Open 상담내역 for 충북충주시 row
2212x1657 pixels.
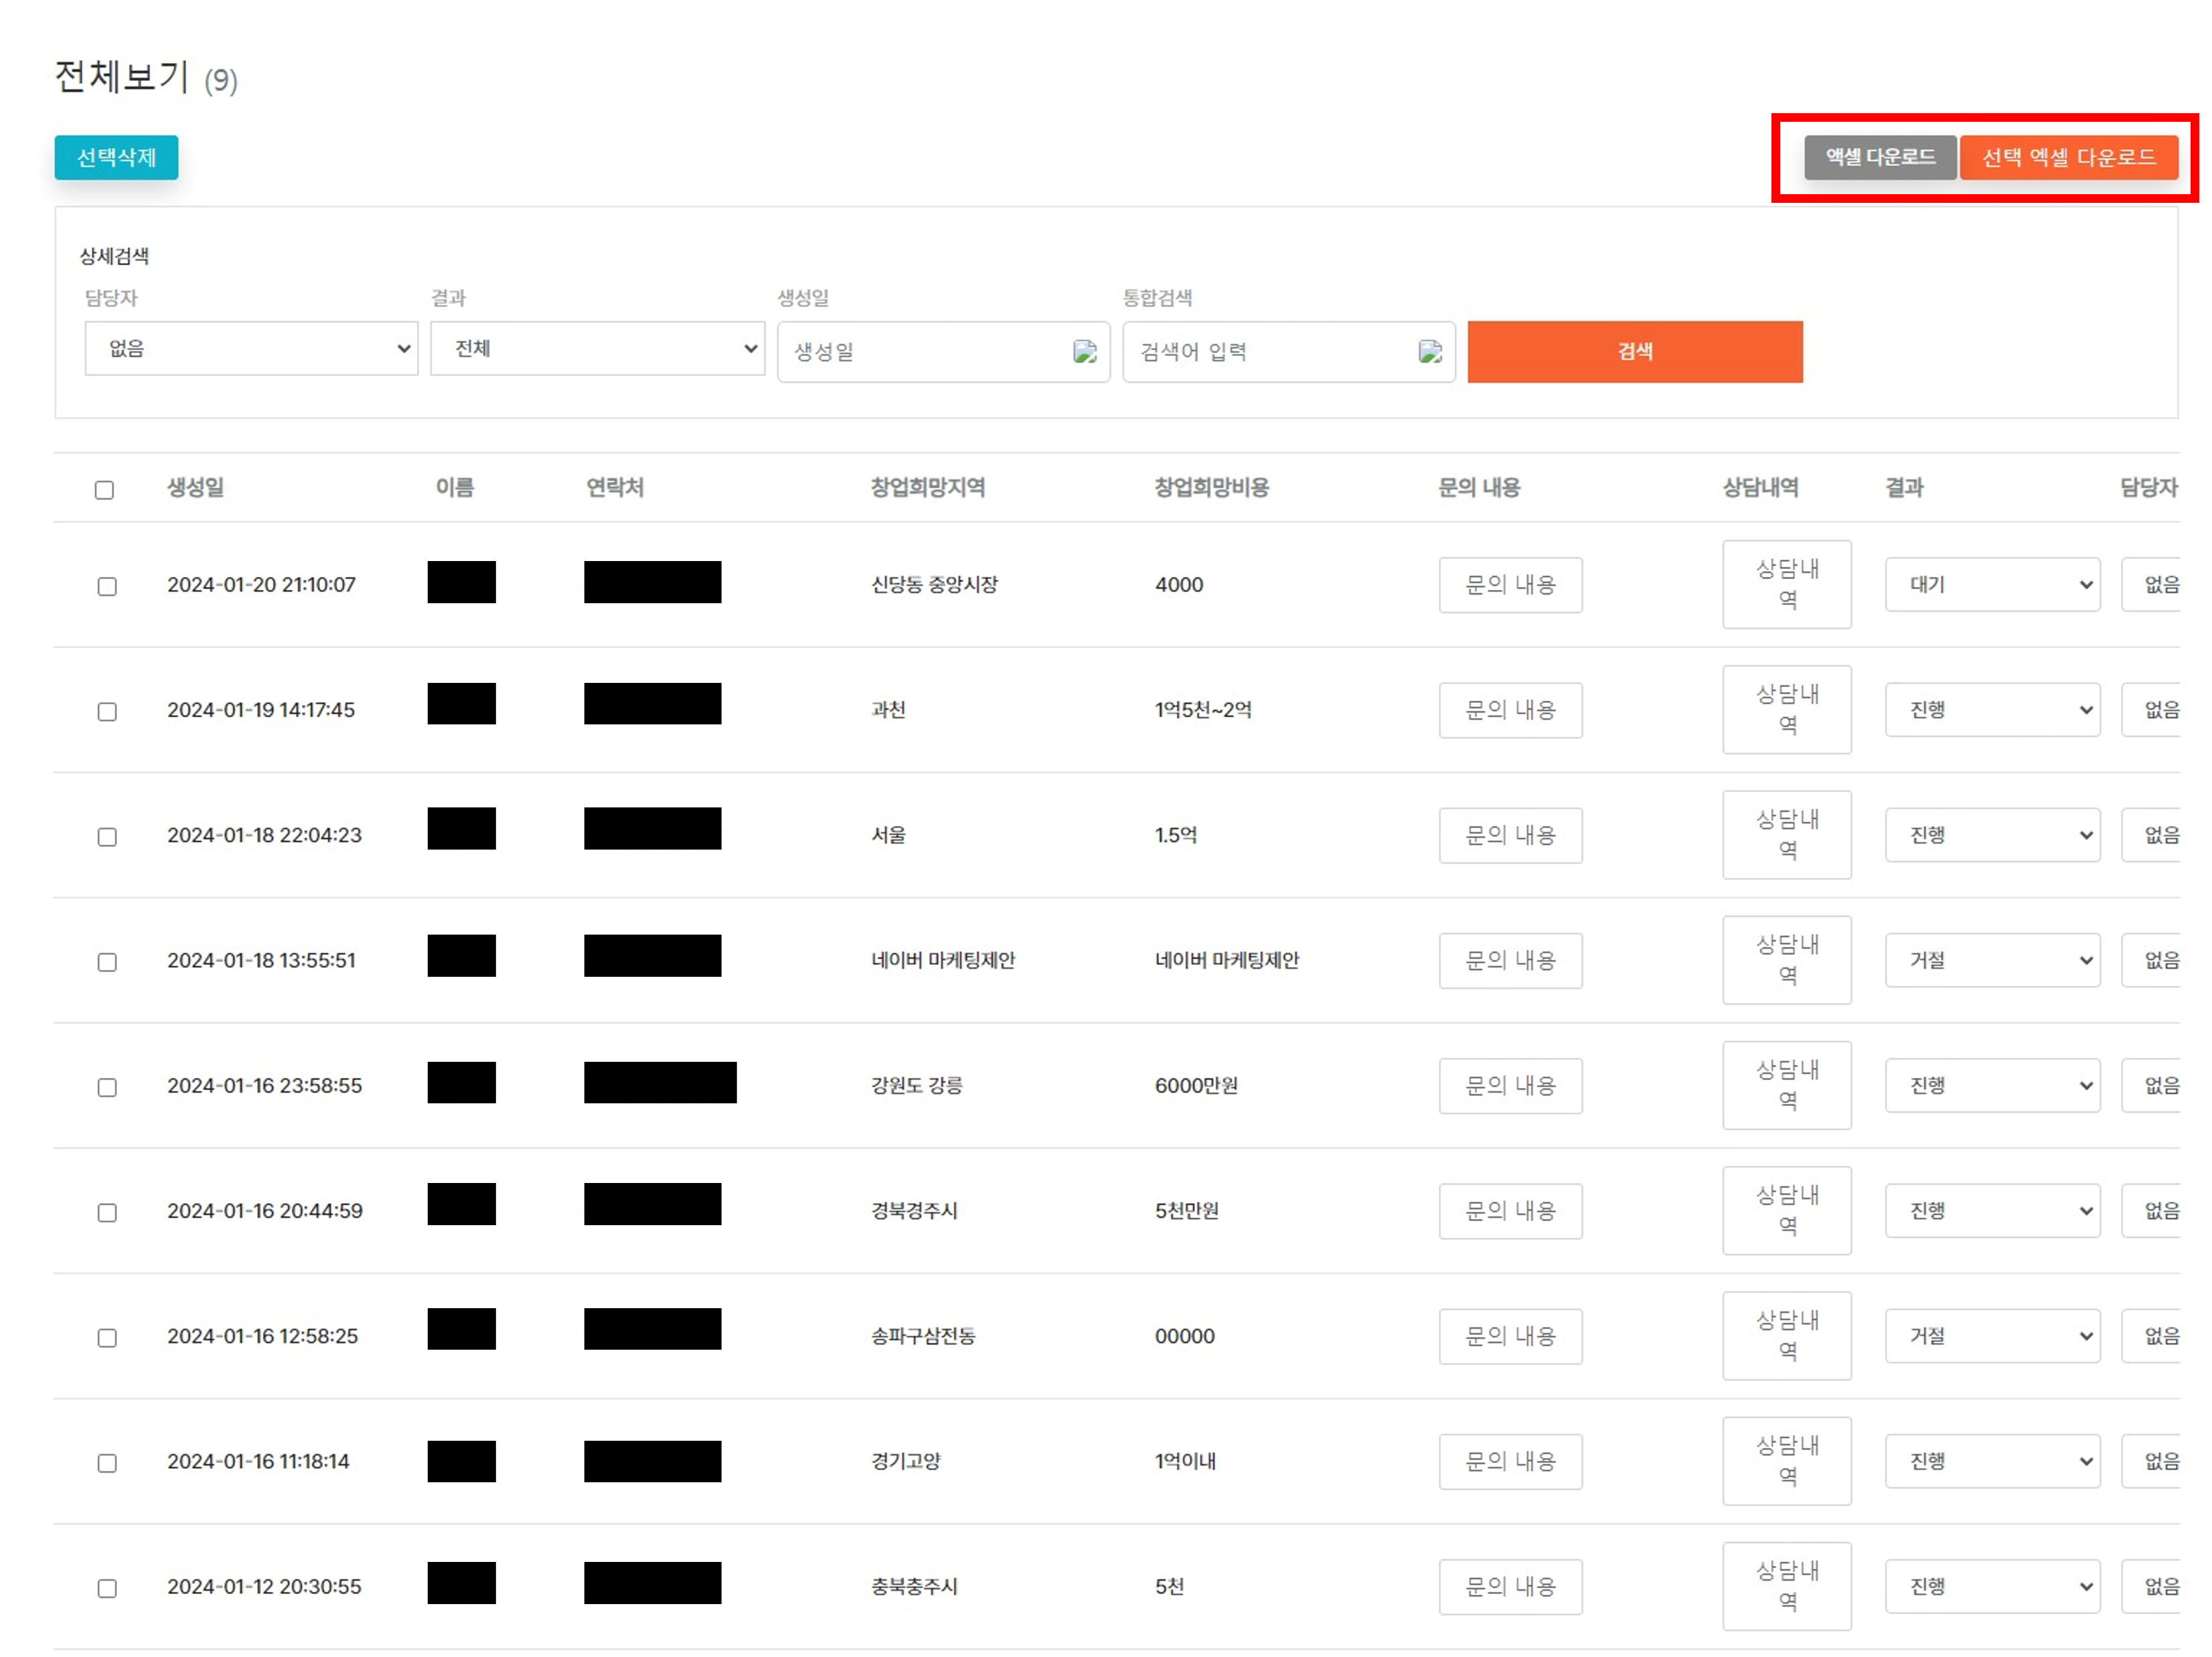click(x=1786, y=1585)
